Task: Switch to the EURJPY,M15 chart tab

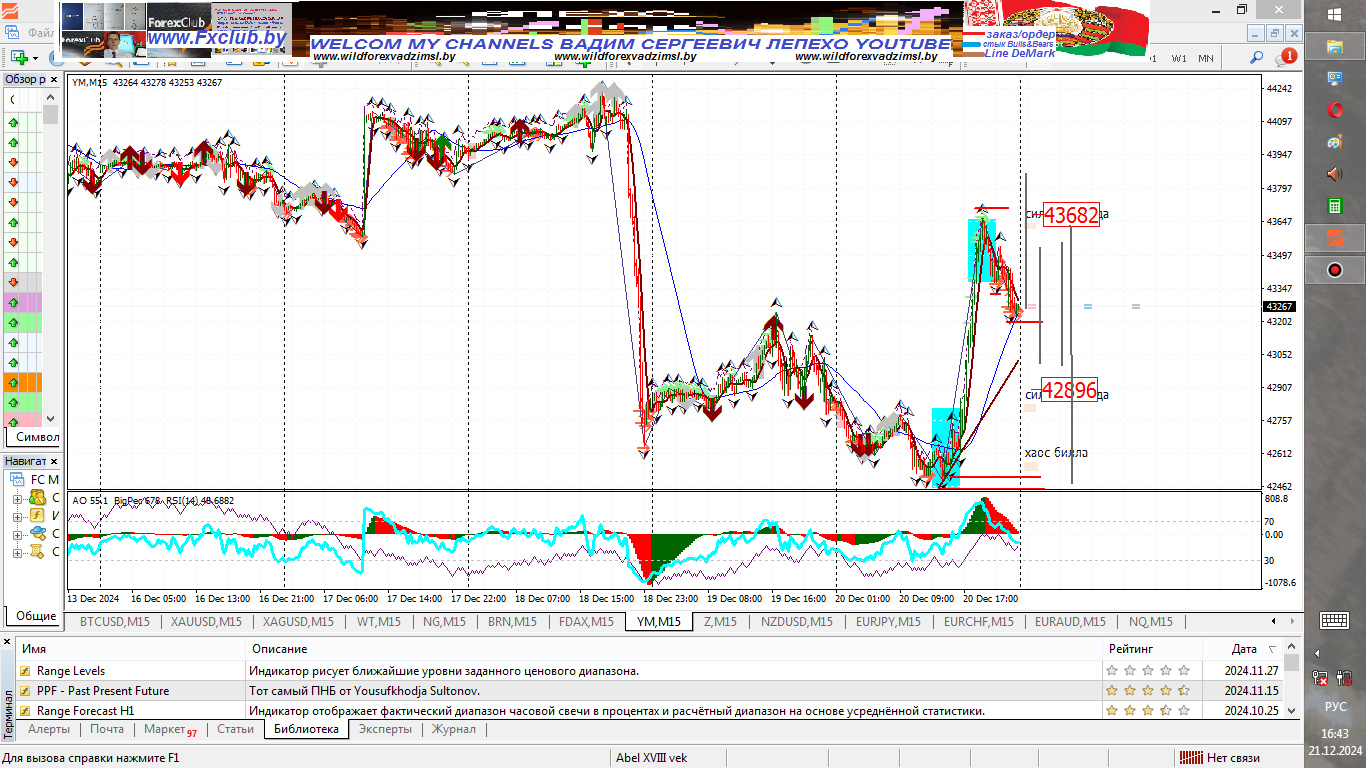Action: (888, 622)
